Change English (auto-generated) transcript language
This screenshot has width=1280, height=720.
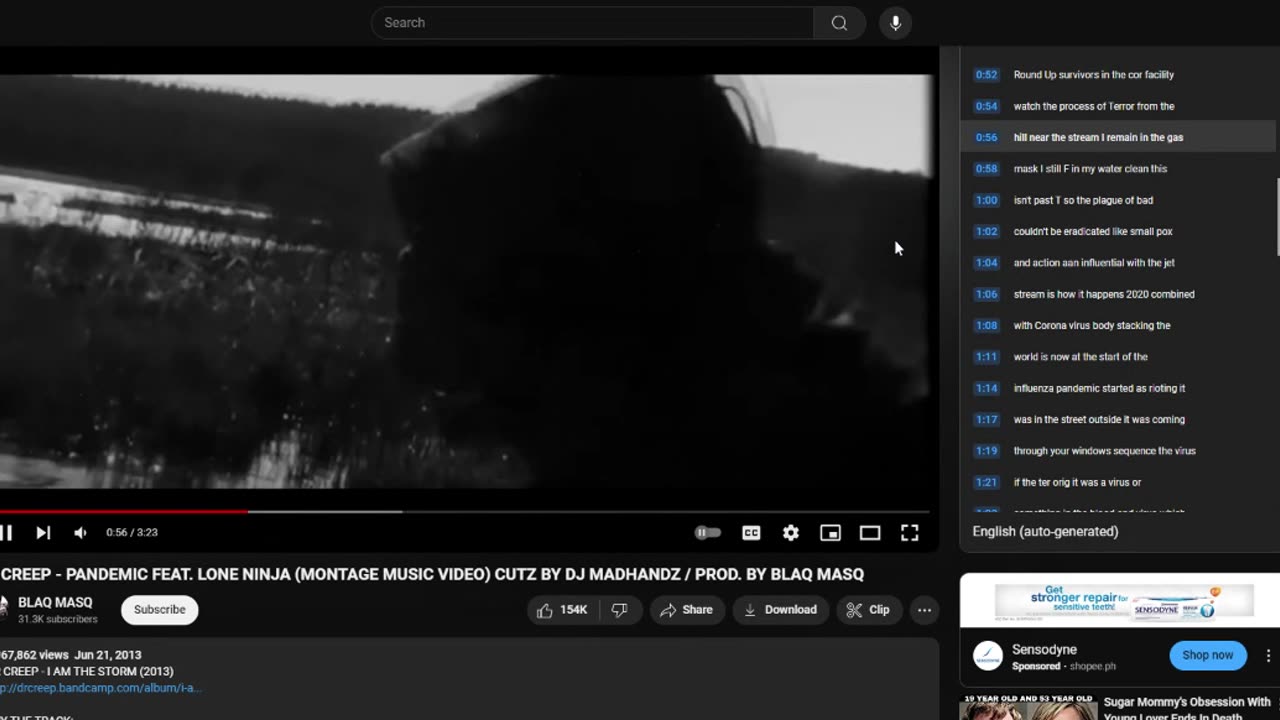point(1045,532)
